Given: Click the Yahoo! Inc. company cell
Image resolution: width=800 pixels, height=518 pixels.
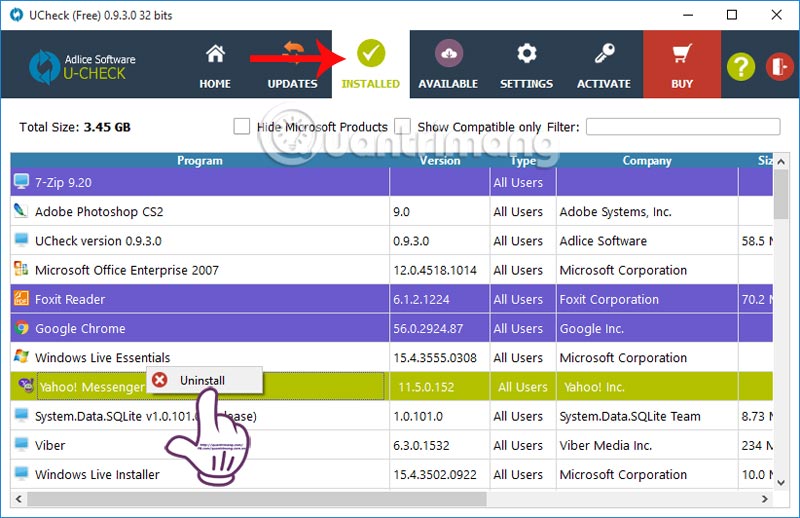Looking at the screenshot, I should (647, 387).
